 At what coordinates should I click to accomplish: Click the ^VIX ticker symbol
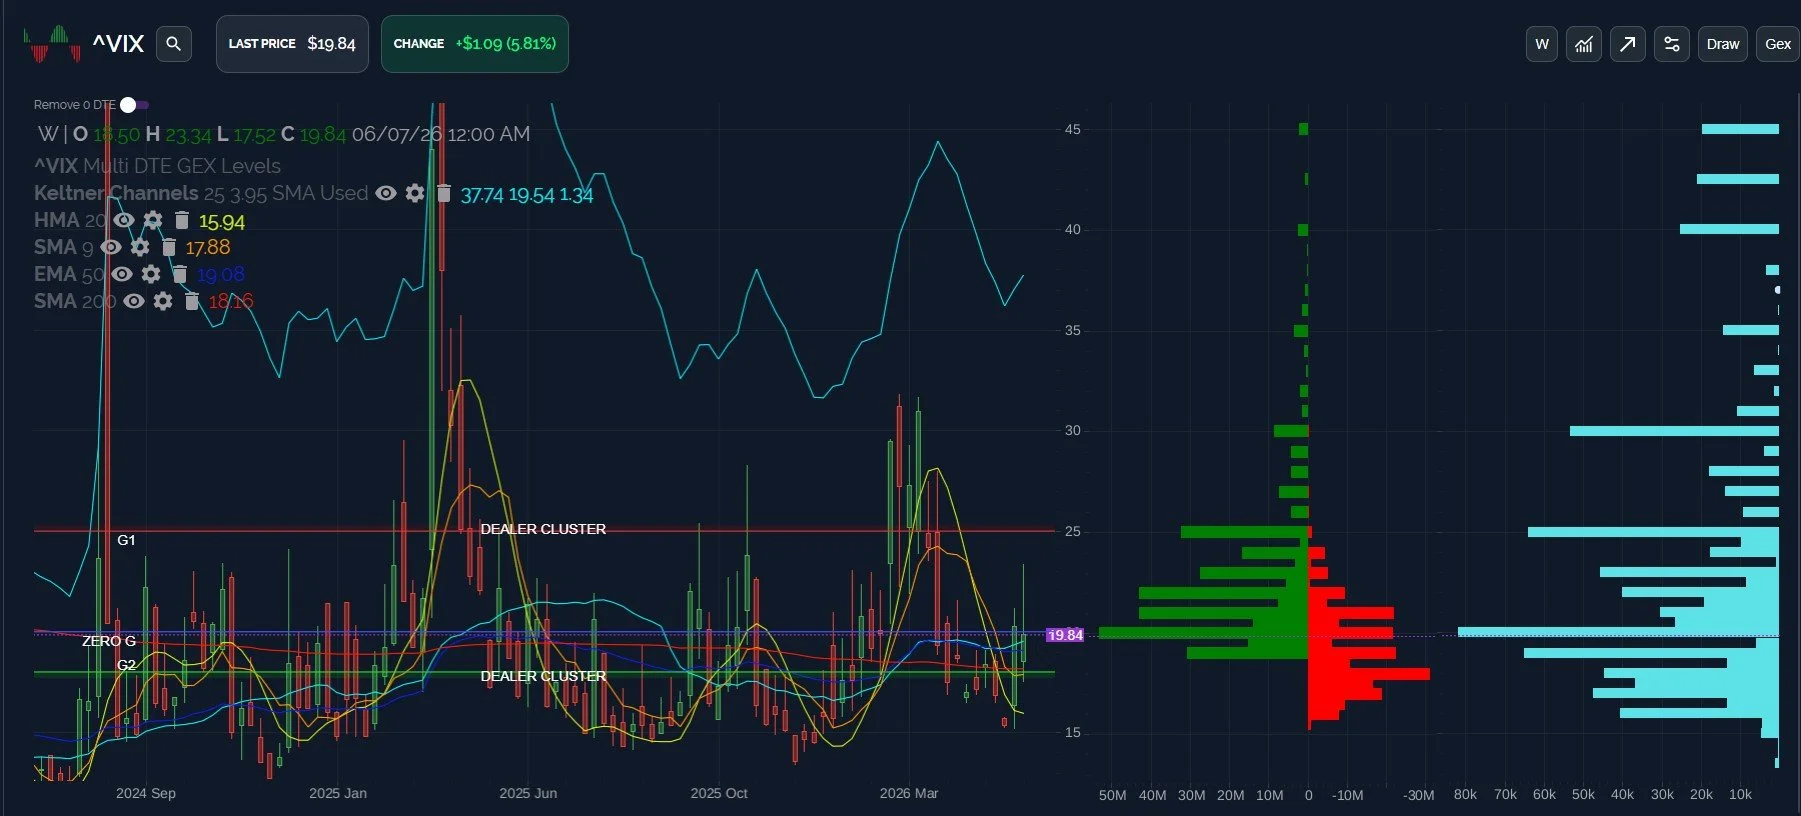coord(118,44)
